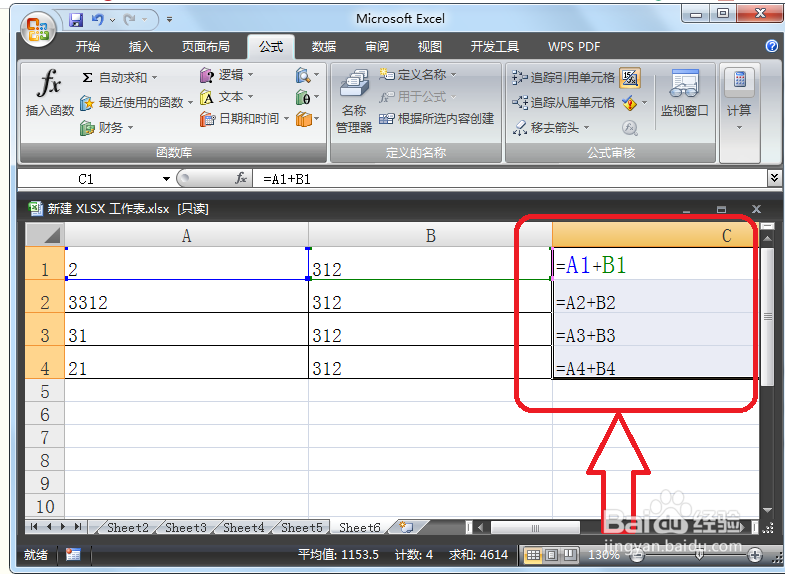785x574 pixels.
Task: Click the zoom out minus button
Action: tap(637, 554)
